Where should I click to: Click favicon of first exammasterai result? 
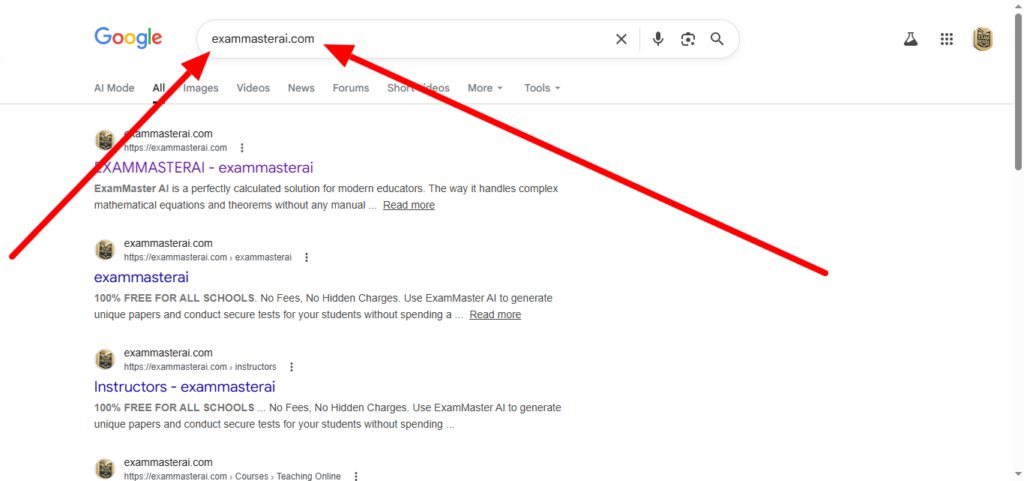[105, 140]
